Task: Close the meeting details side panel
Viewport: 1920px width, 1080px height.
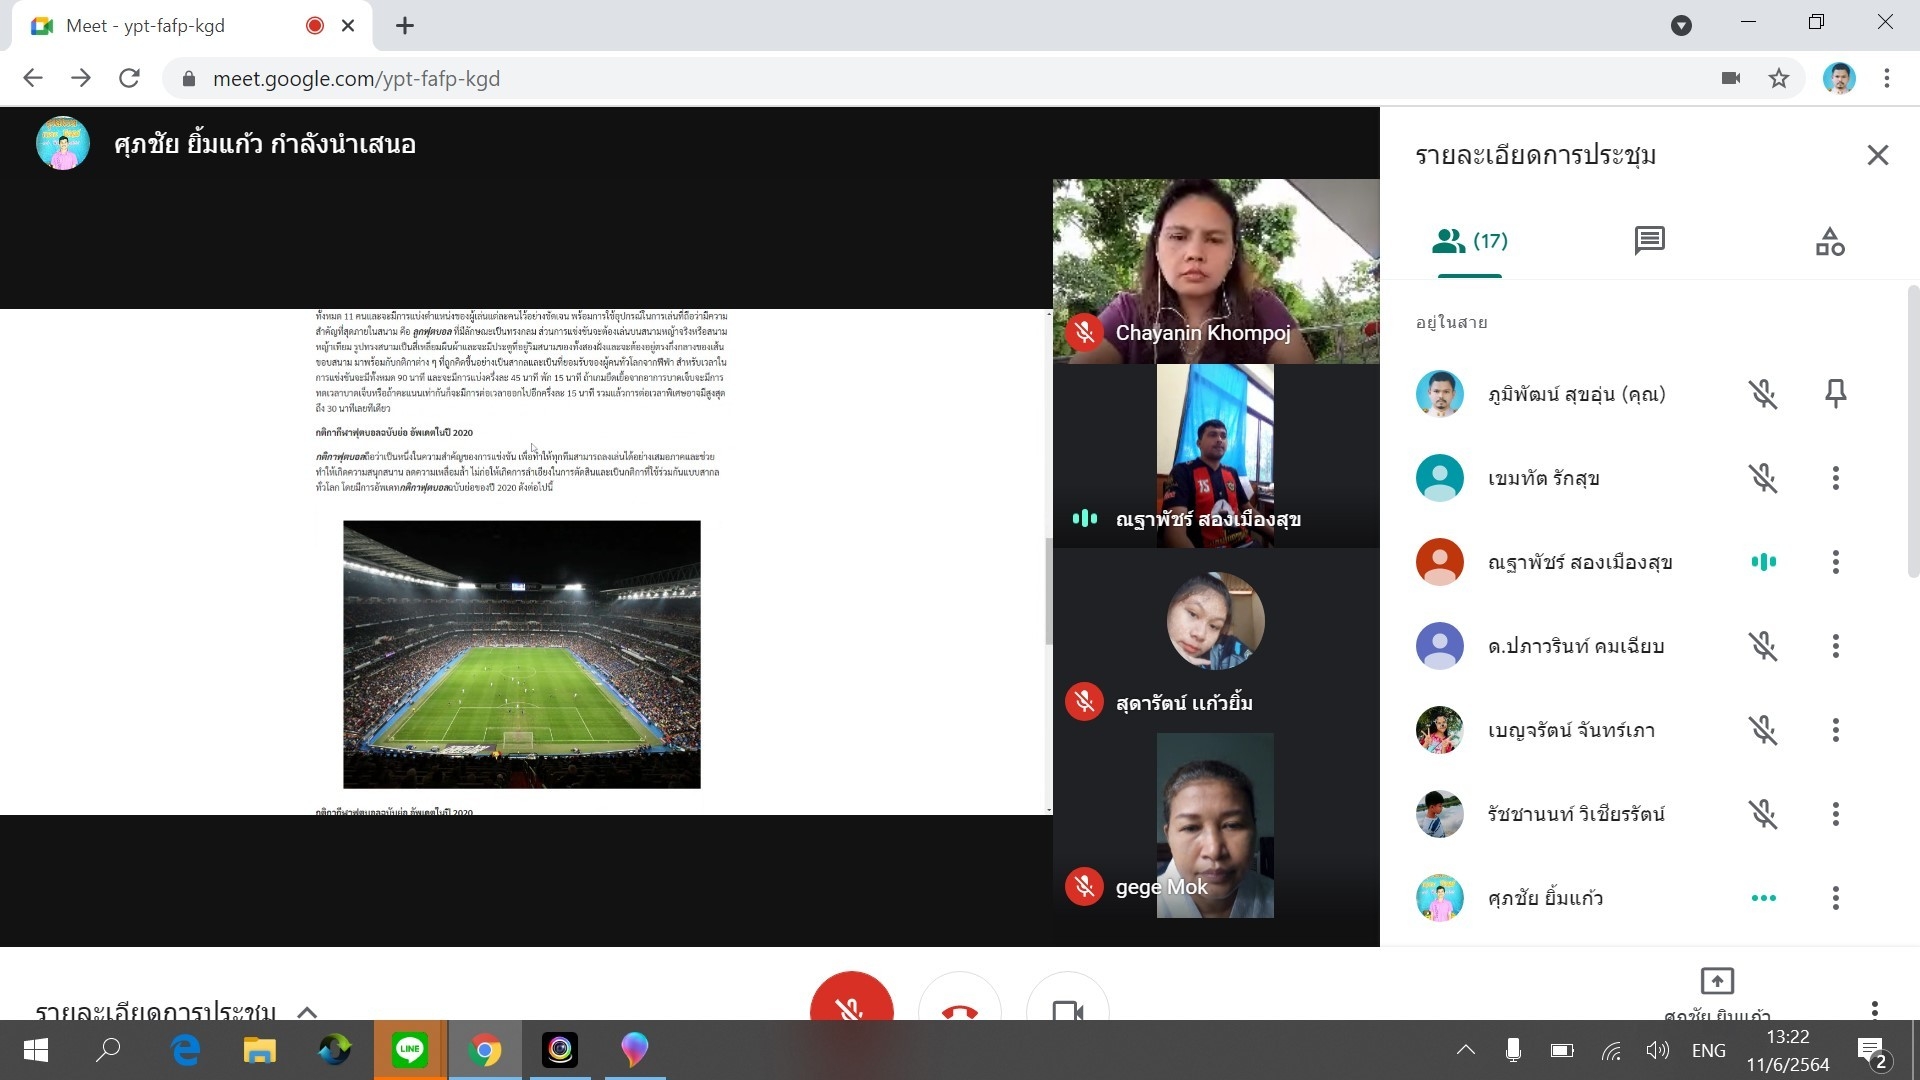Action: point(1877,155)
